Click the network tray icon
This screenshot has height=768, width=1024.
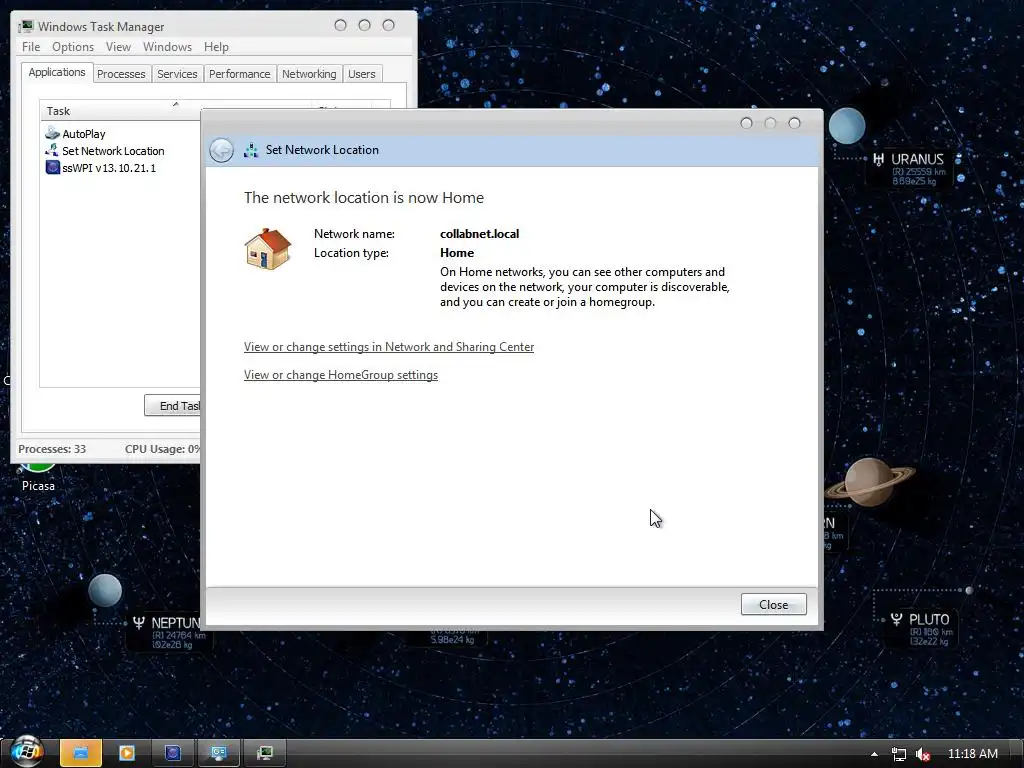click(899, 754)
